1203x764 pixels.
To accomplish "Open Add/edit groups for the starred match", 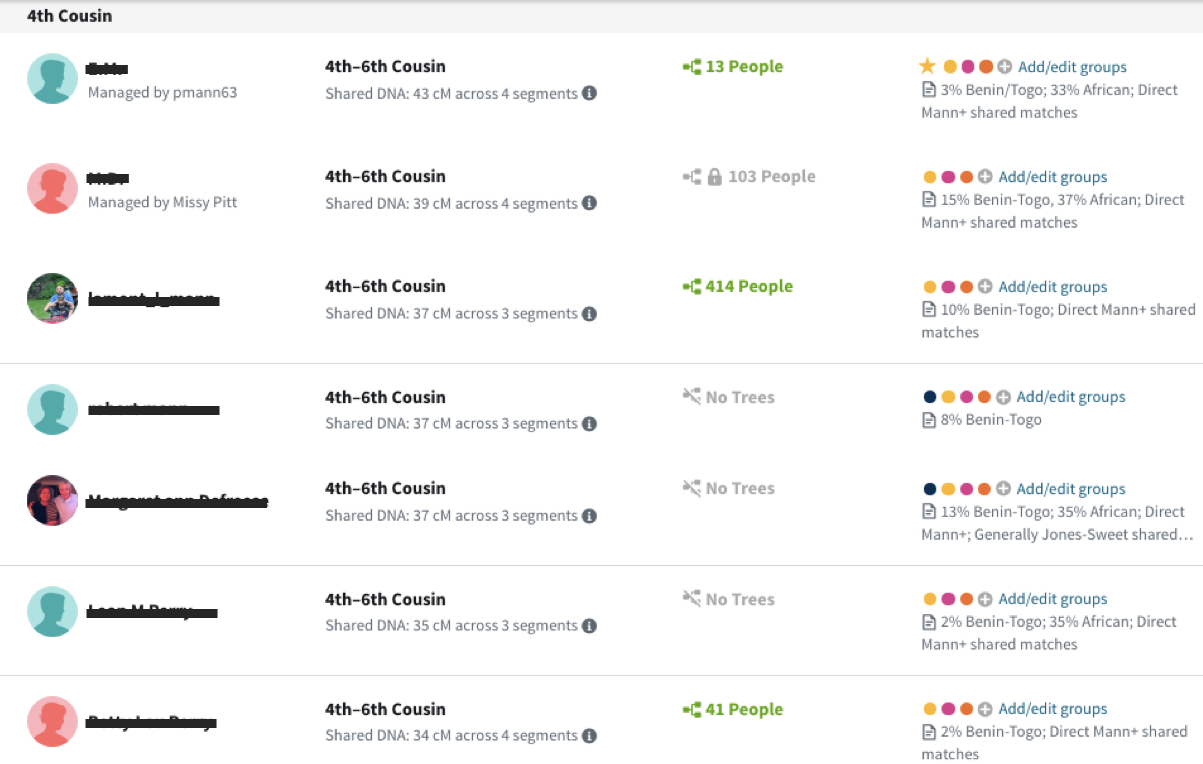I will pyautogui.click(x=1072, y=67).
